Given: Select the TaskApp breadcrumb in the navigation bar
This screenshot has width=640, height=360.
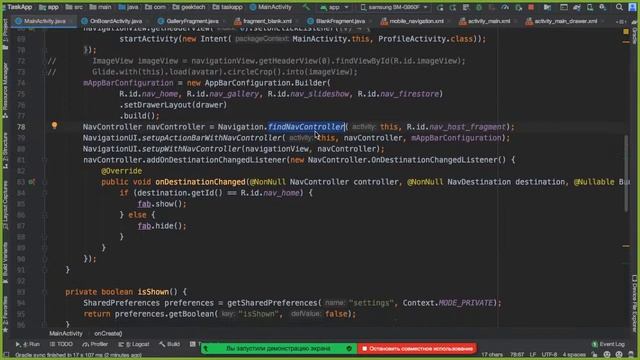Looking at the screenshot, I should click(19, 7).
